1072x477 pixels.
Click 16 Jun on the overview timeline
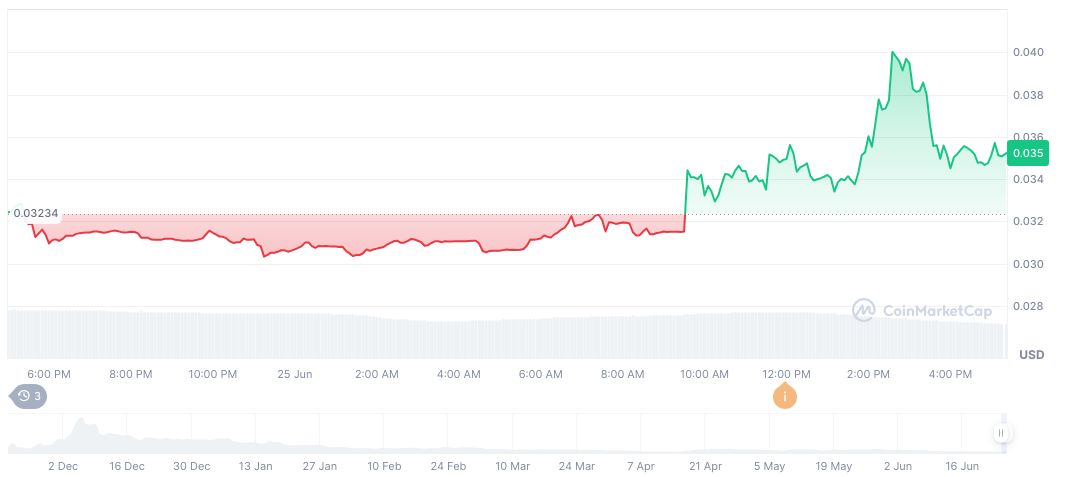962,466
